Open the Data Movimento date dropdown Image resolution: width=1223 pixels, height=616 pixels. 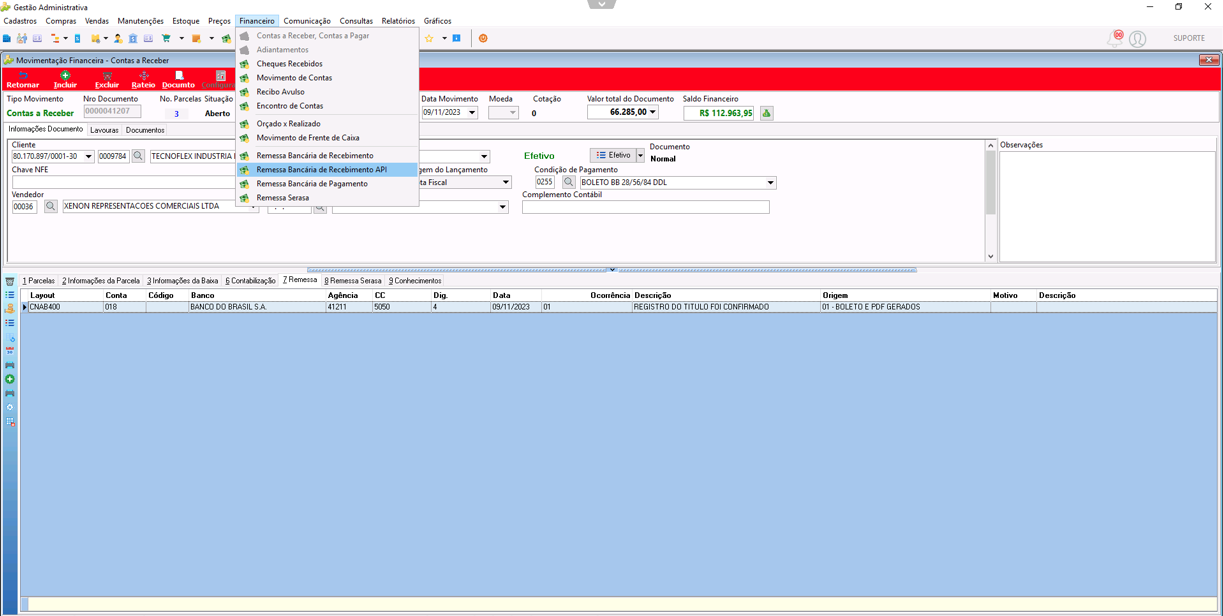(472, 113)
